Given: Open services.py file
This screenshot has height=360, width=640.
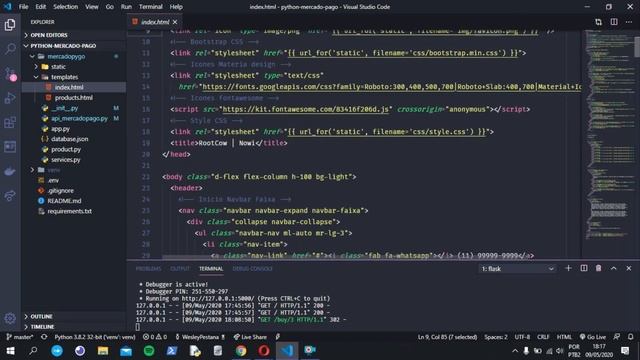Looking at the screenshot, I should click(x=74, y=160).
